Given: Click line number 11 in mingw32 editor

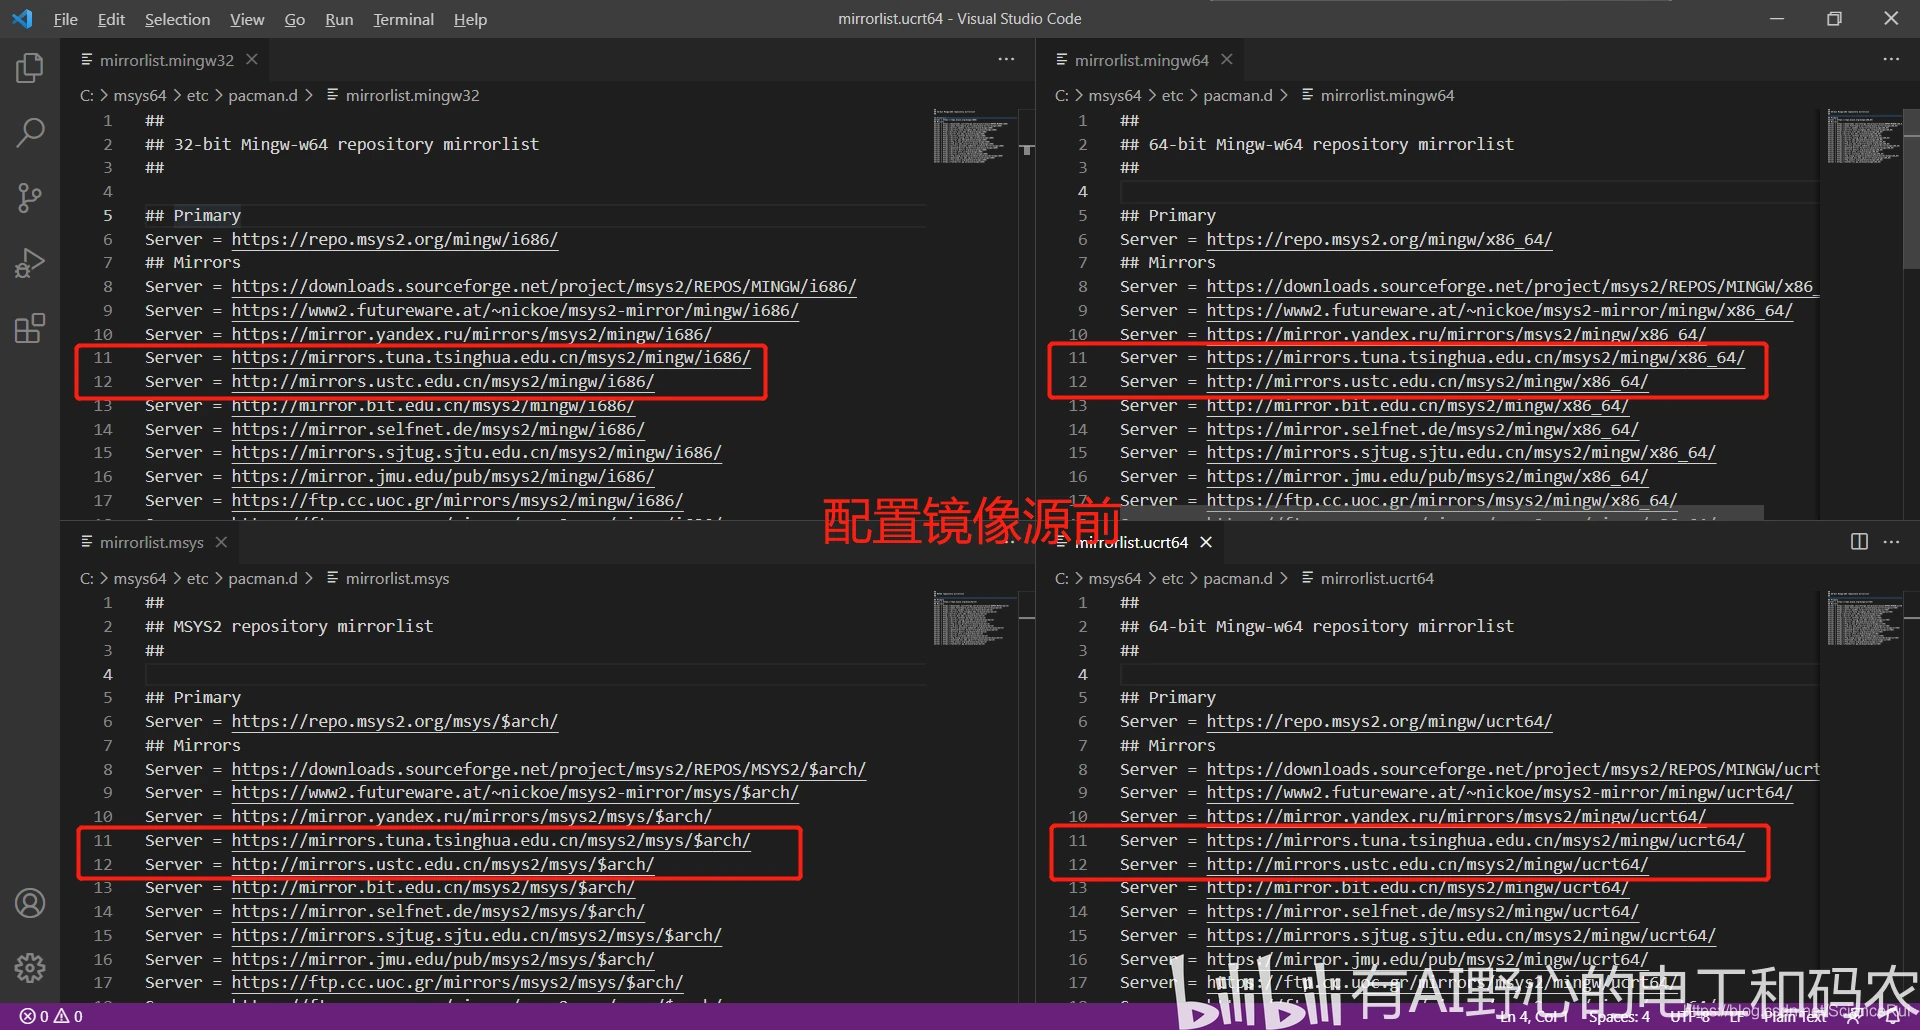Looking at the screenshot, I should [103, 357].
